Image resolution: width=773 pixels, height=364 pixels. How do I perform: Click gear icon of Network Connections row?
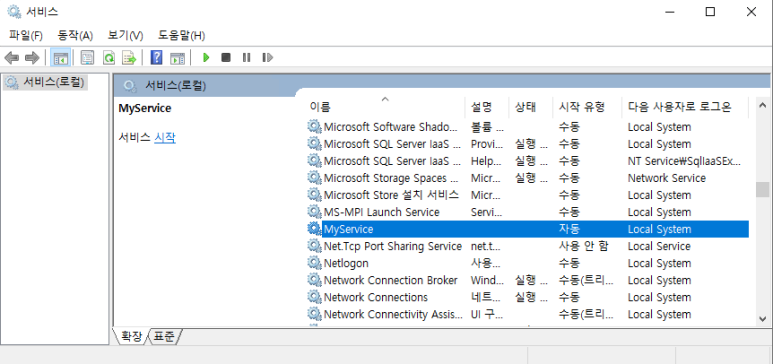click(x=314, y=297)
